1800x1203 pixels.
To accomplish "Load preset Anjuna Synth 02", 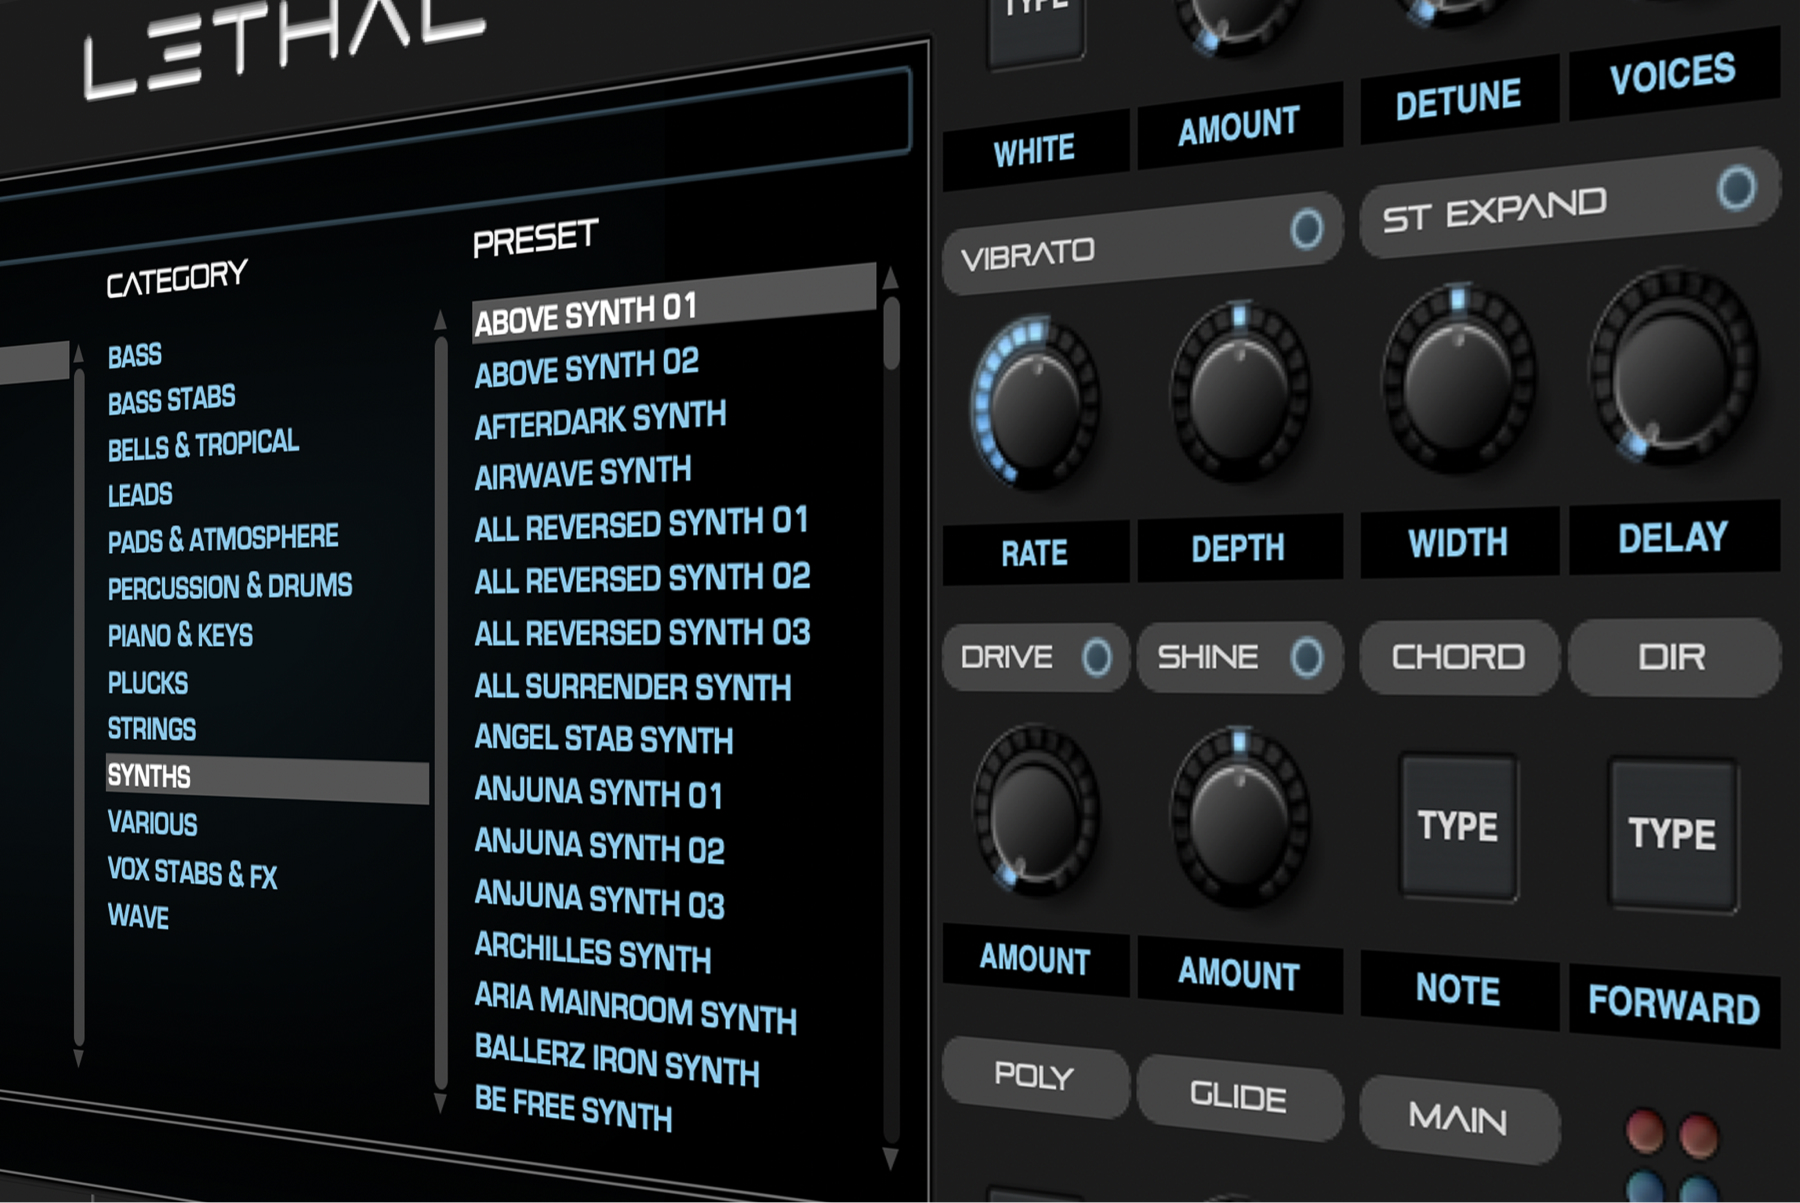I will pos(600,846).
